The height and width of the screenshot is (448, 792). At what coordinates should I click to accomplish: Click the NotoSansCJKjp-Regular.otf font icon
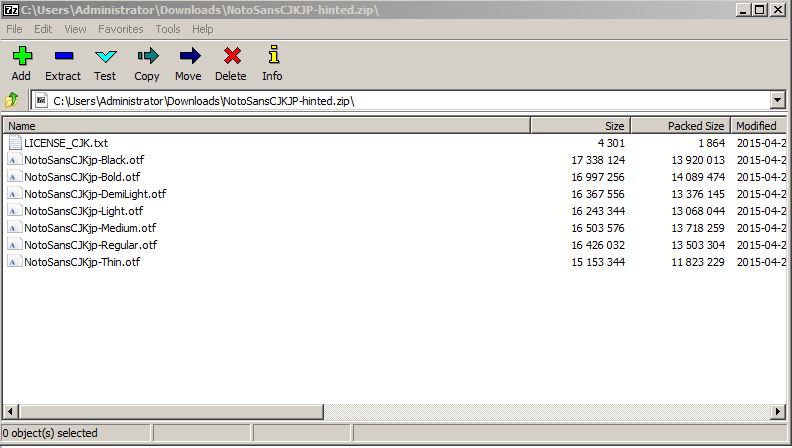click(14, 245)
